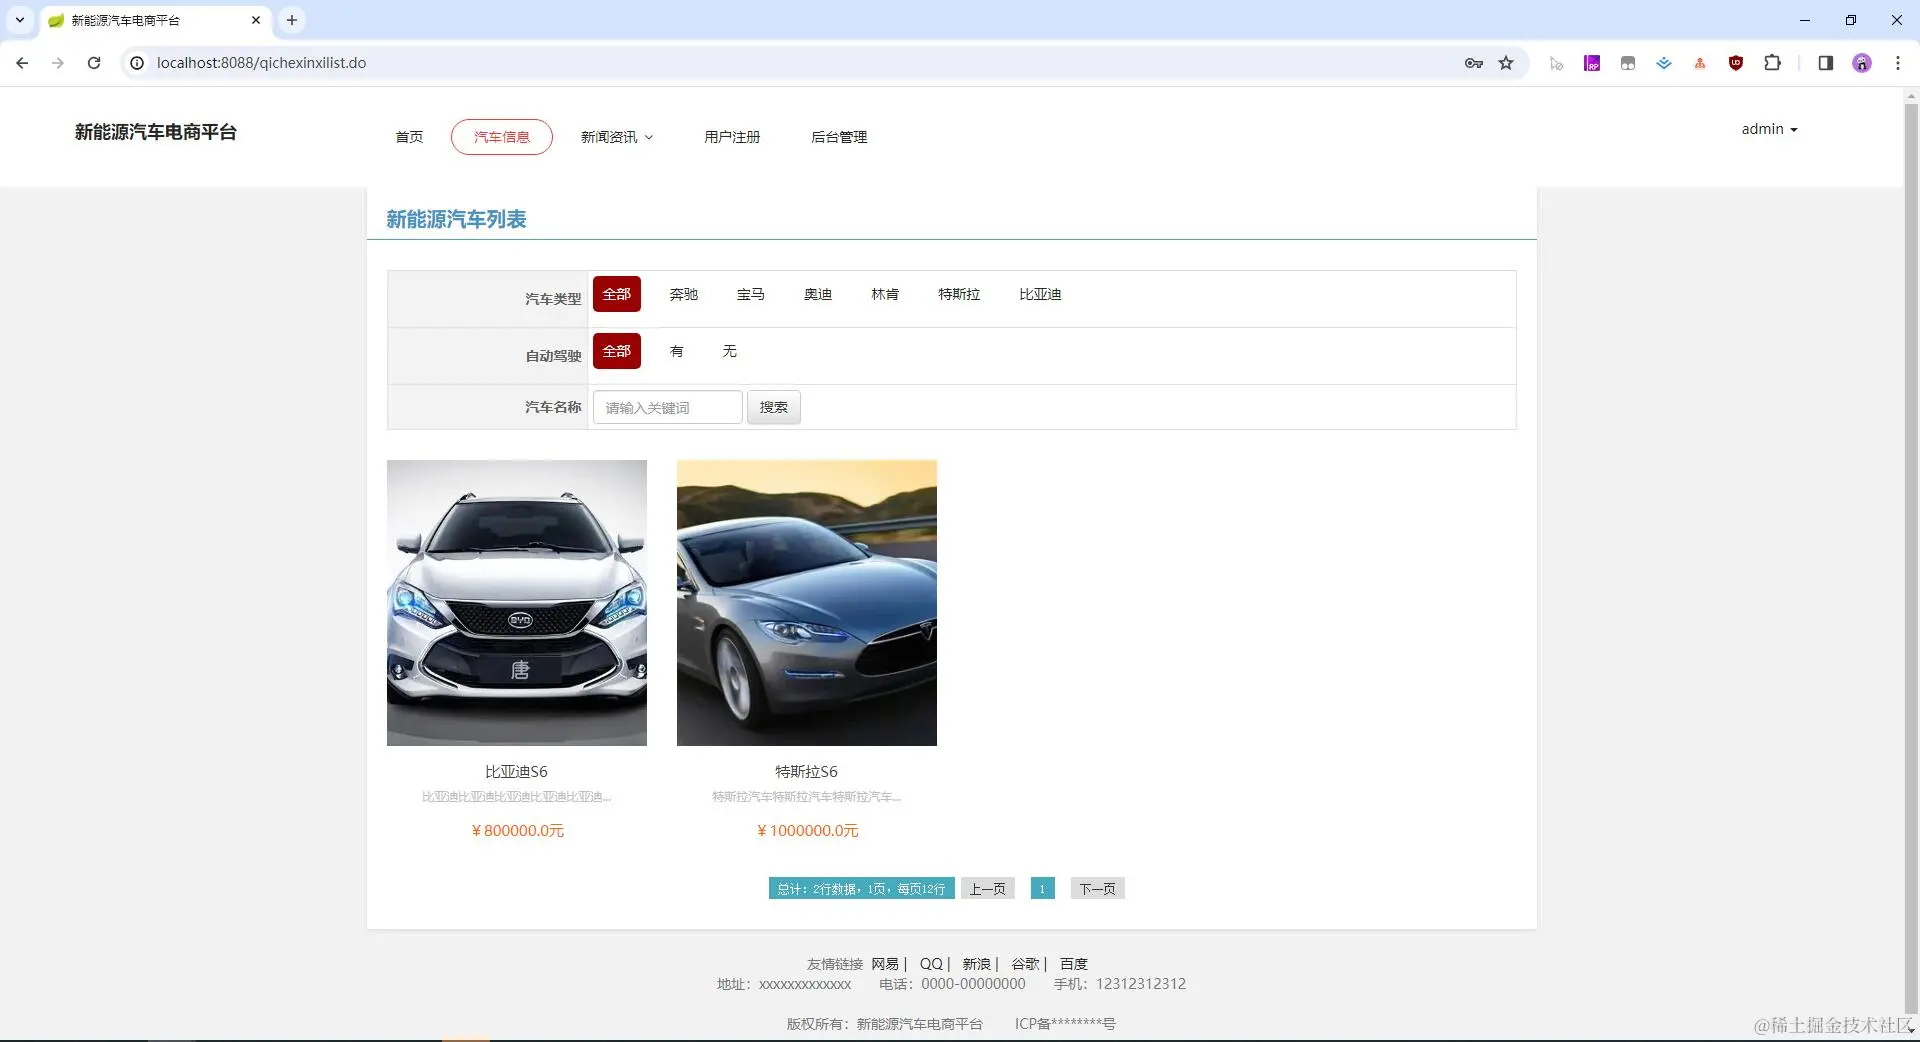The width and height of the screenshot is (1920, 1042).
Task: Open the 网易 friendly link
Action: click(885, 964)
